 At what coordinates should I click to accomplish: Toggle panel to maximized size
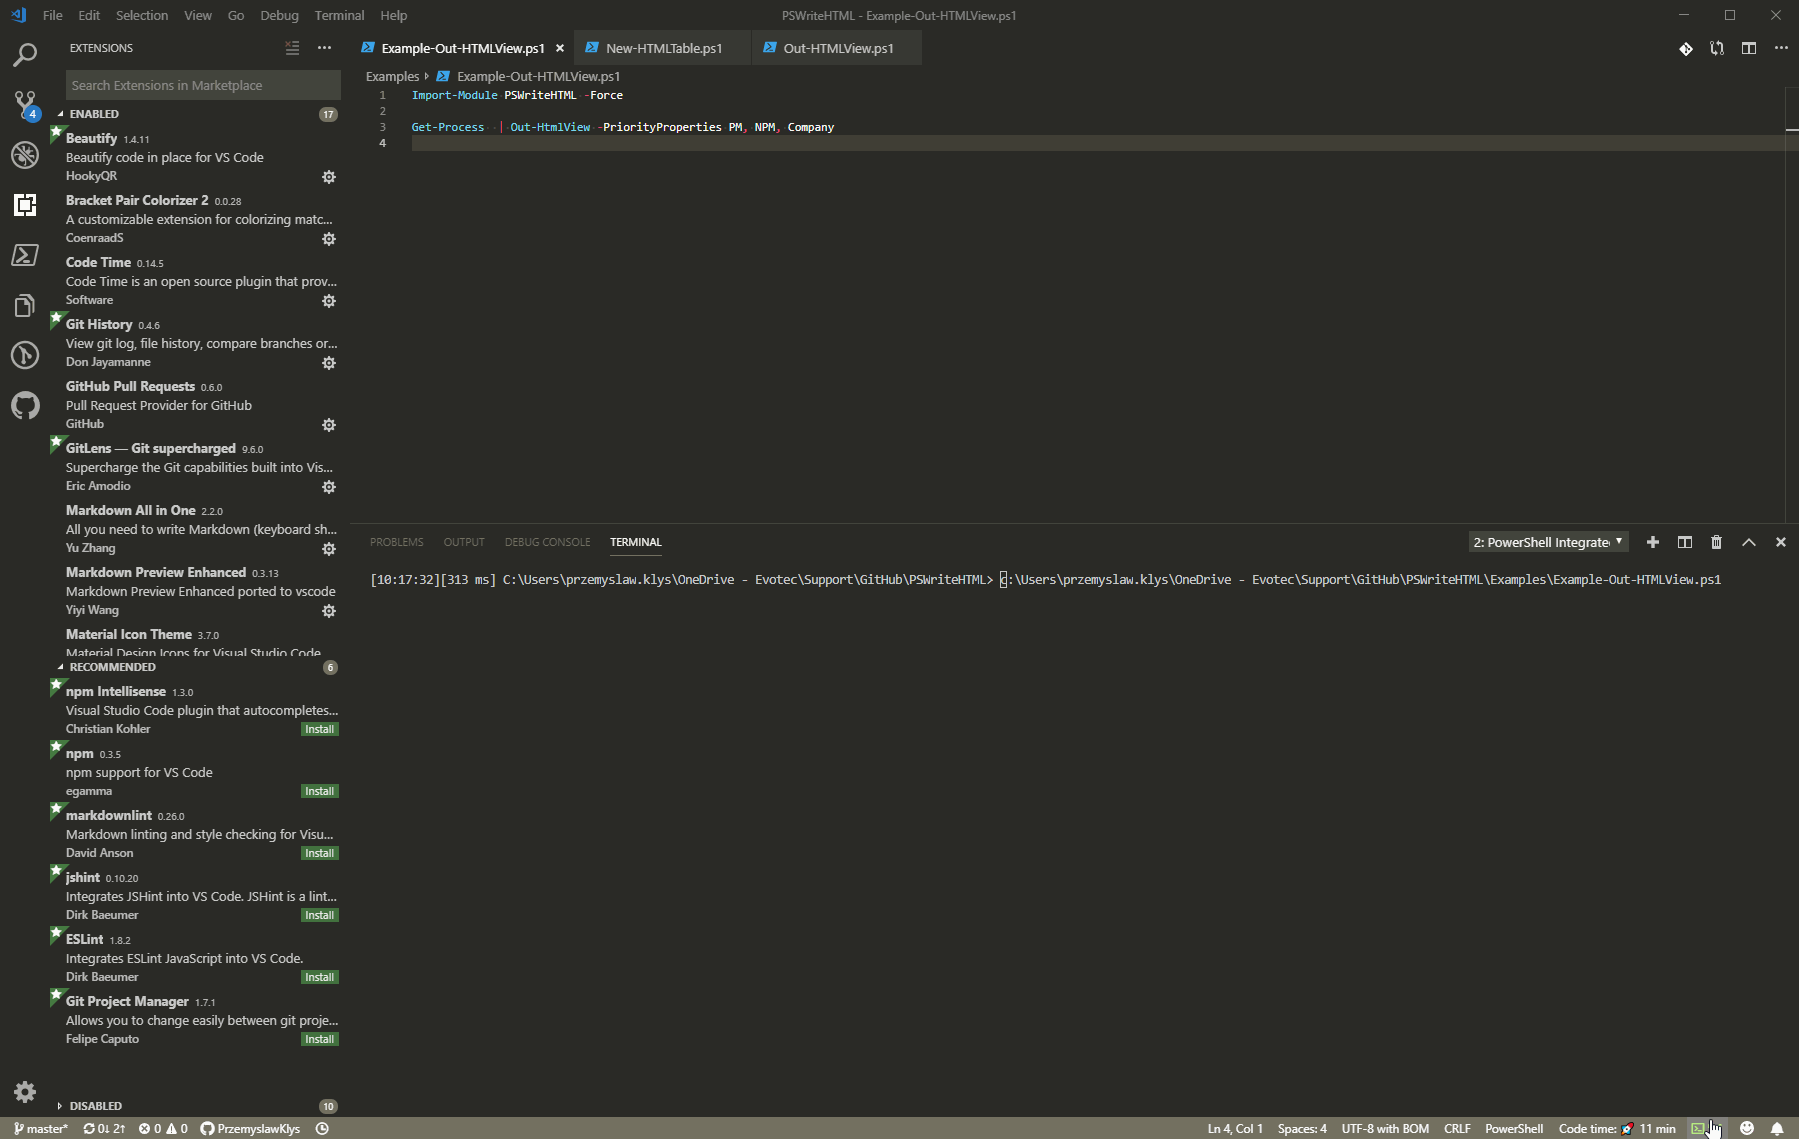(1748, 542)
